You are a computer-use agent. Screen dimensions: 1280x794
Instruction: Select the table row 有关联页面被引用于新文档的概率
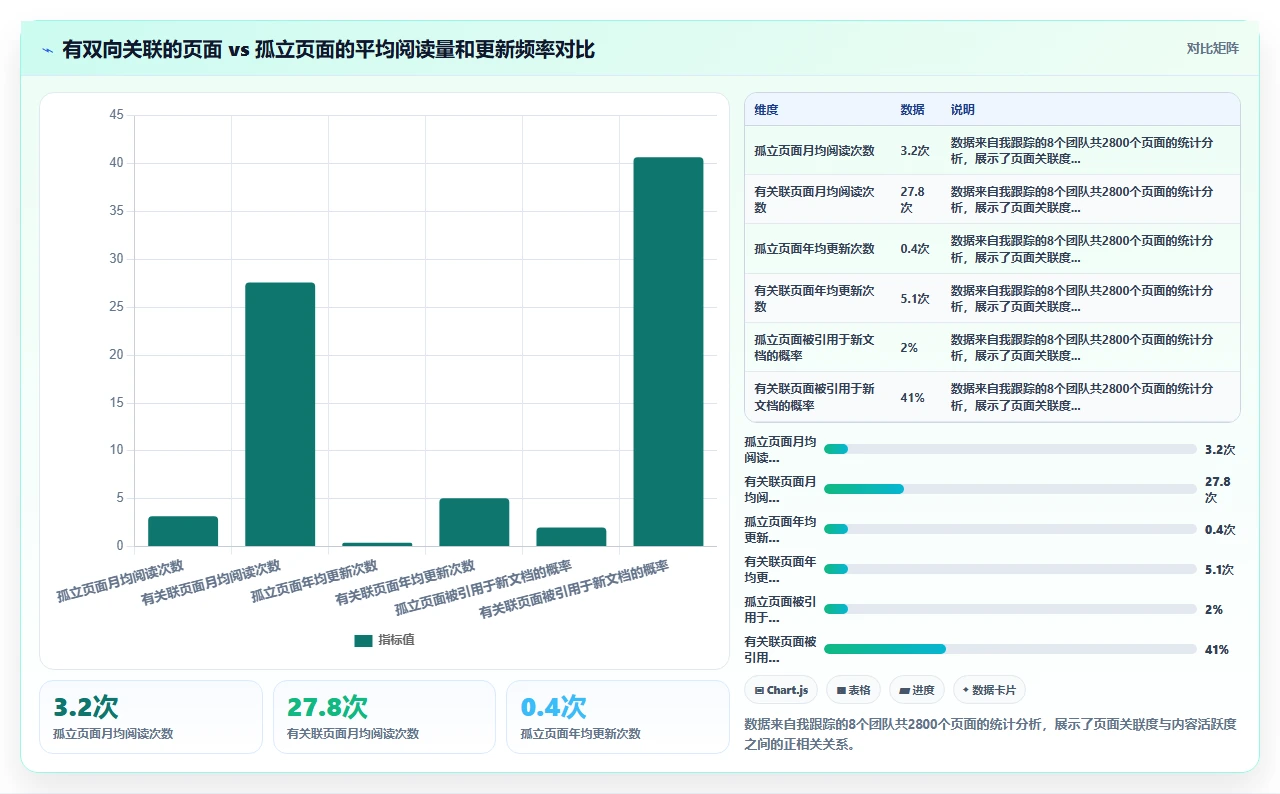pos(992,397)
